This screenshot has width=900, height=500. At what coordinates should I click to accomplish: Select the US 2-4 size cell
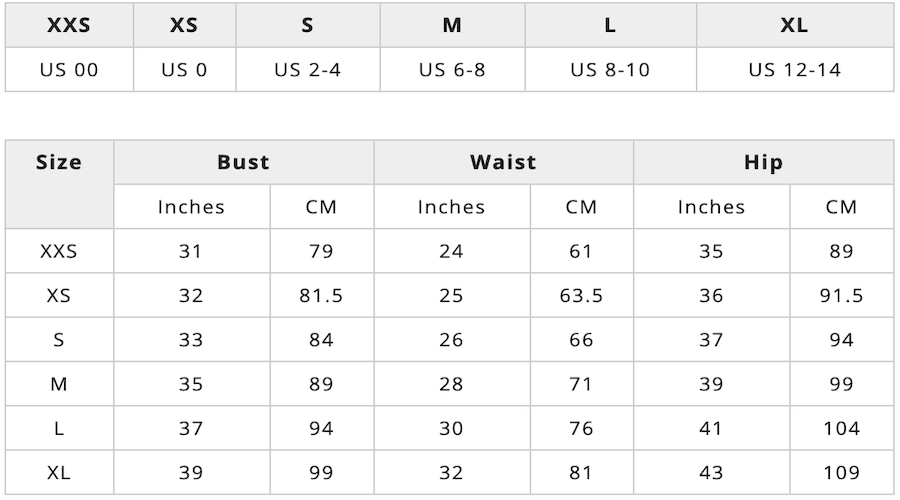click(x=307, y=70)
